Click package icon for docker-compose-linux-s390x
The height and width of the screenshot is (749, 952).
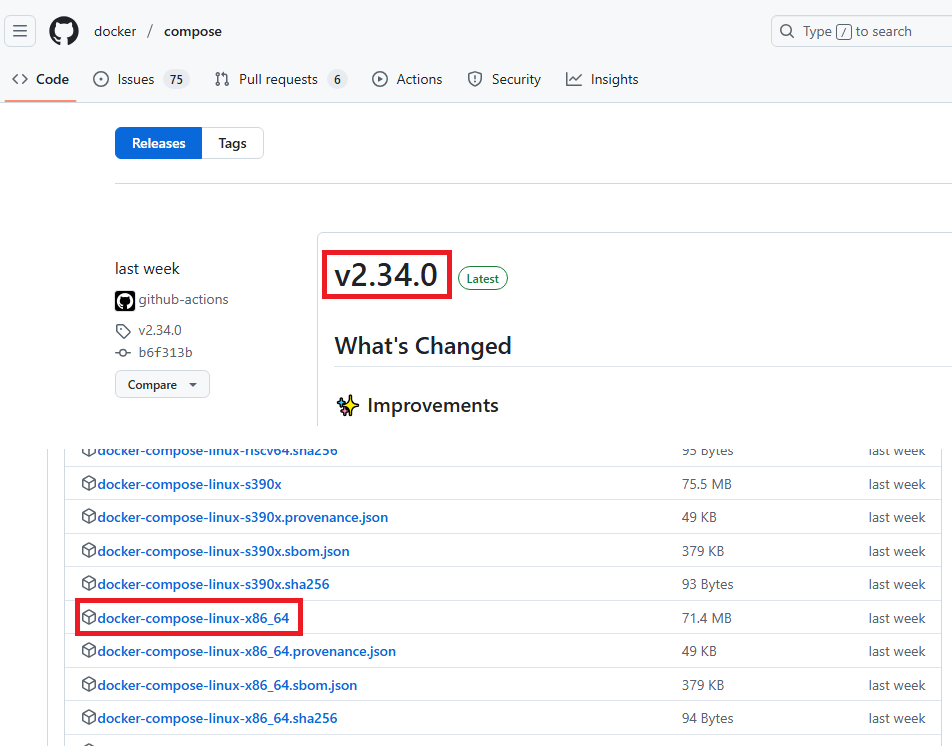89,483
